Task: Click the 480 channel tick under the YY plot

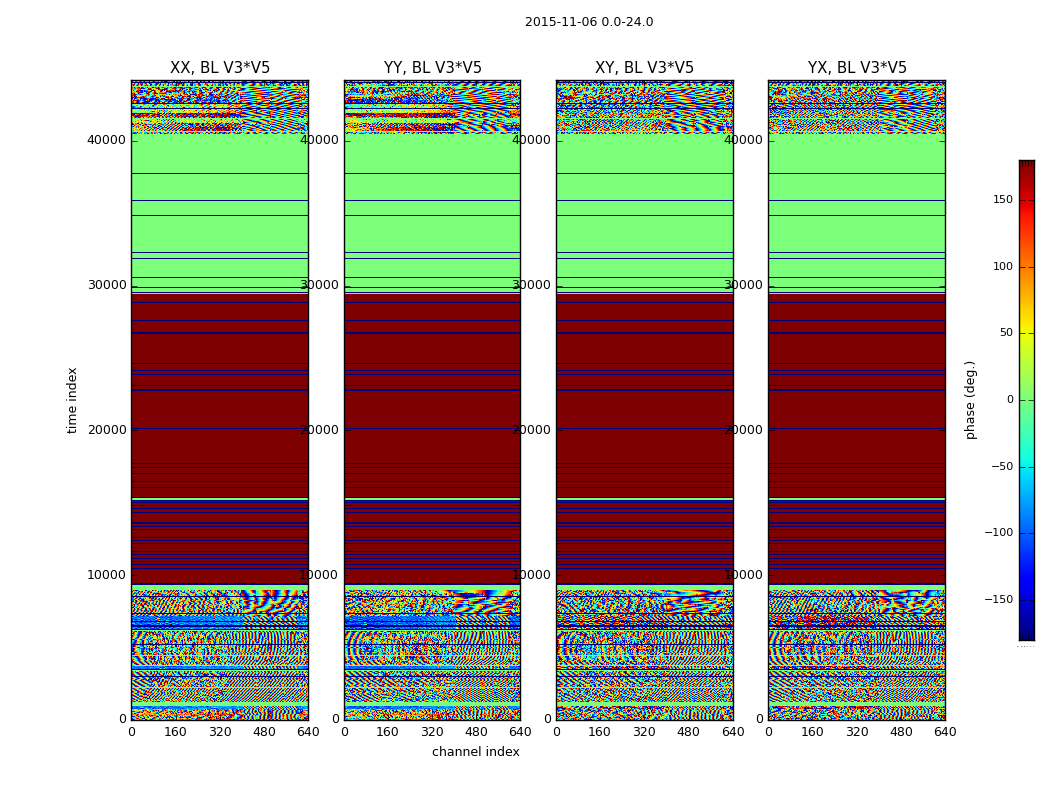Action: (476, 732)
